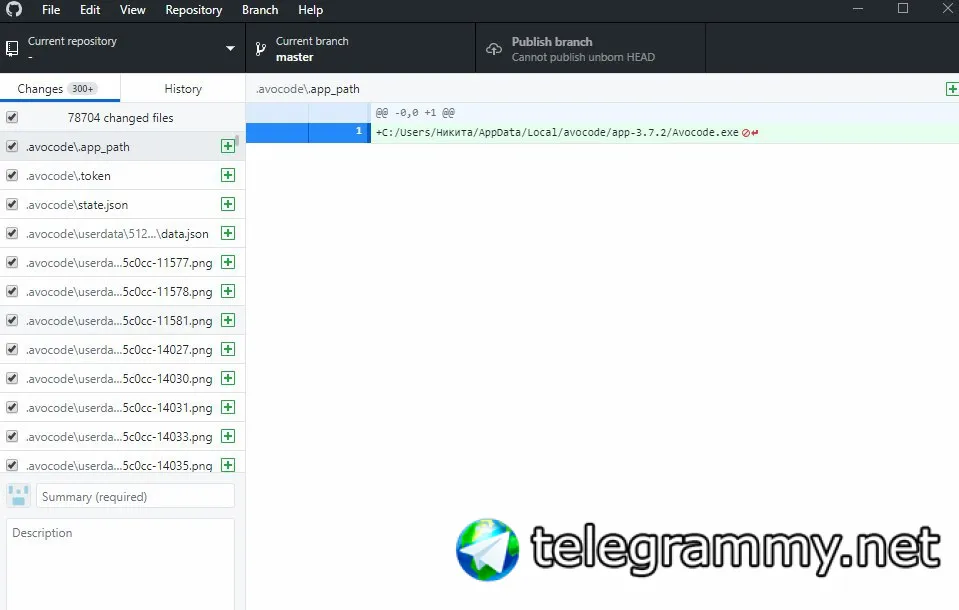The height and width of the screenshot is (610, 959).
Task: Click the Description text area
Action: click(x=120, y=564)
